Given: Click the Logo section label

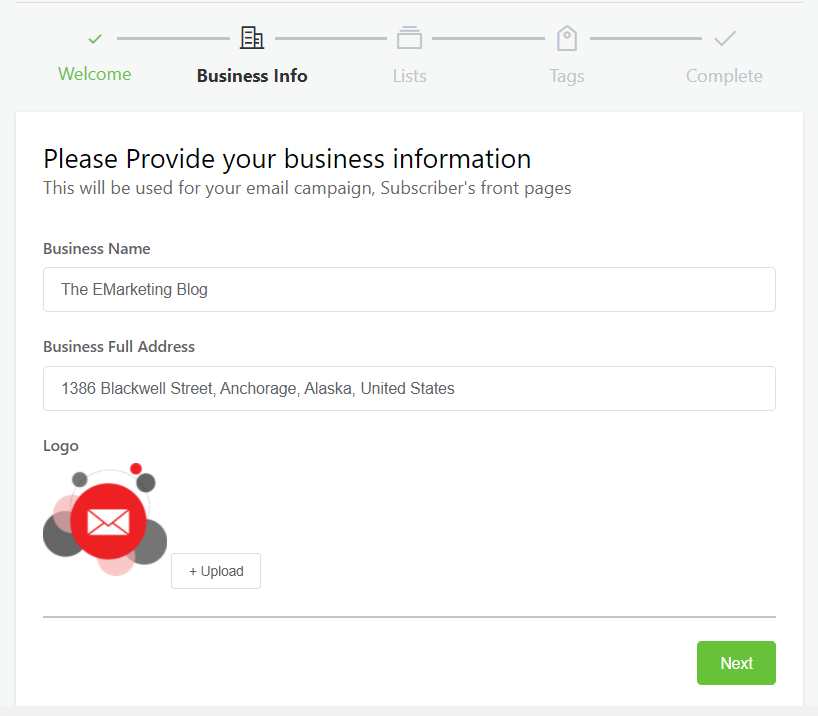Looking at the screenshot, I should click(61, 446).
